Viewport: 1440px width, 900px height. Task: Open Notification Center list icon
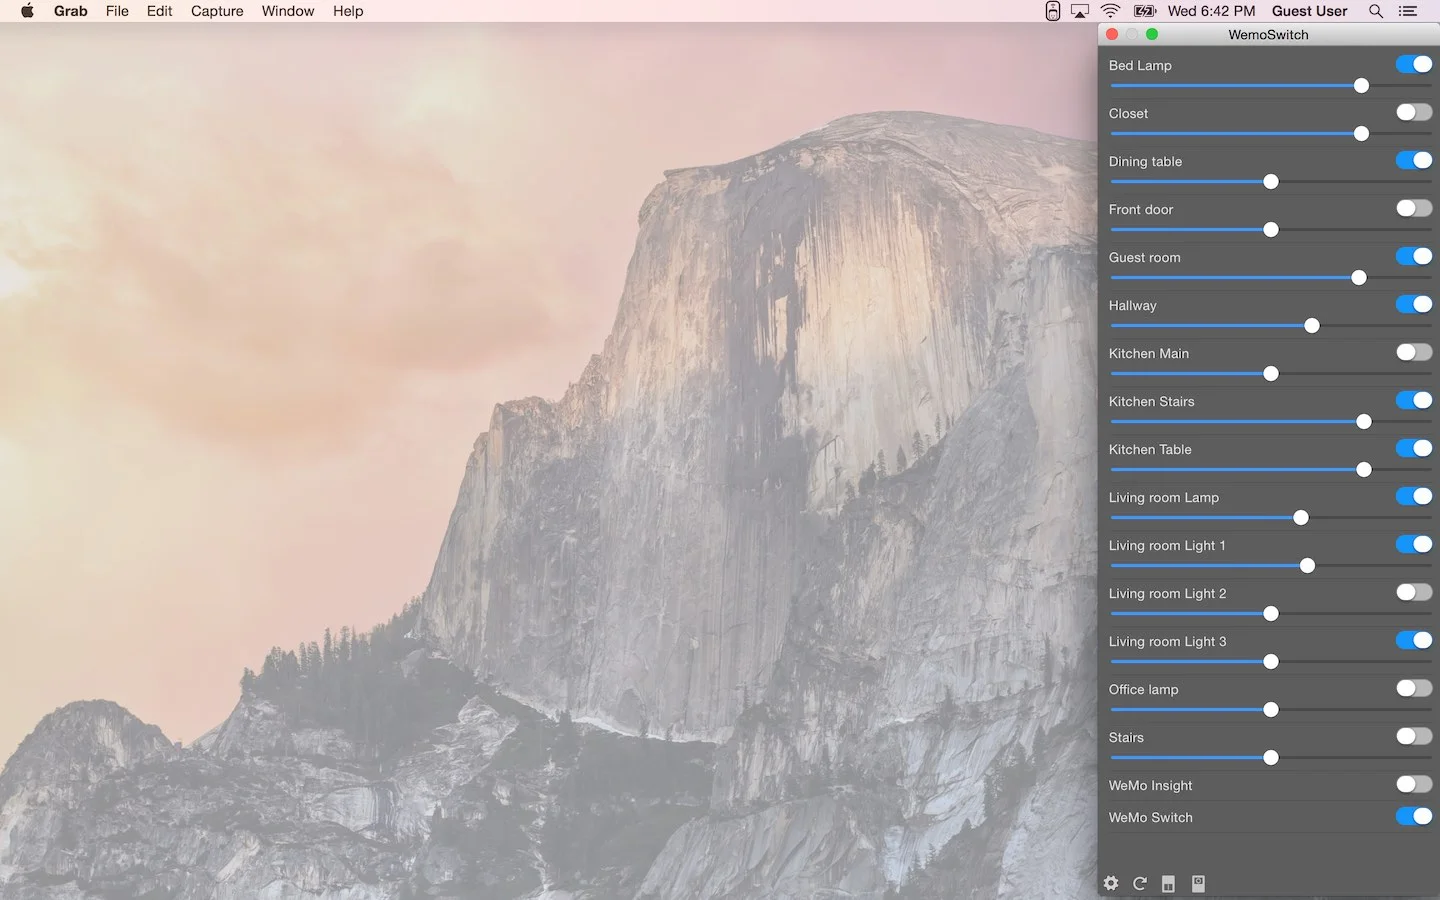(1408, 11)
